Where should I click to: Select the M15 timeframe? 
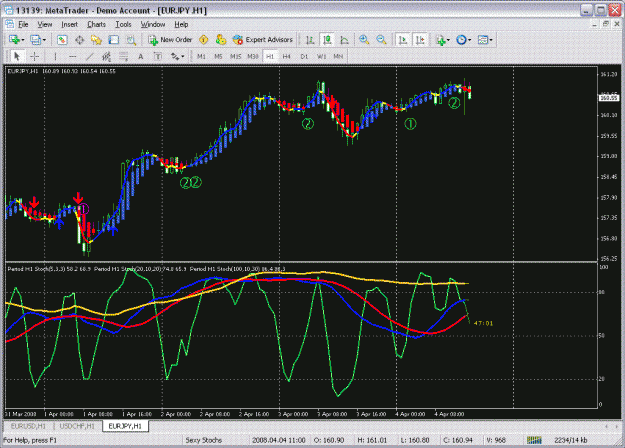pos(236,57)
